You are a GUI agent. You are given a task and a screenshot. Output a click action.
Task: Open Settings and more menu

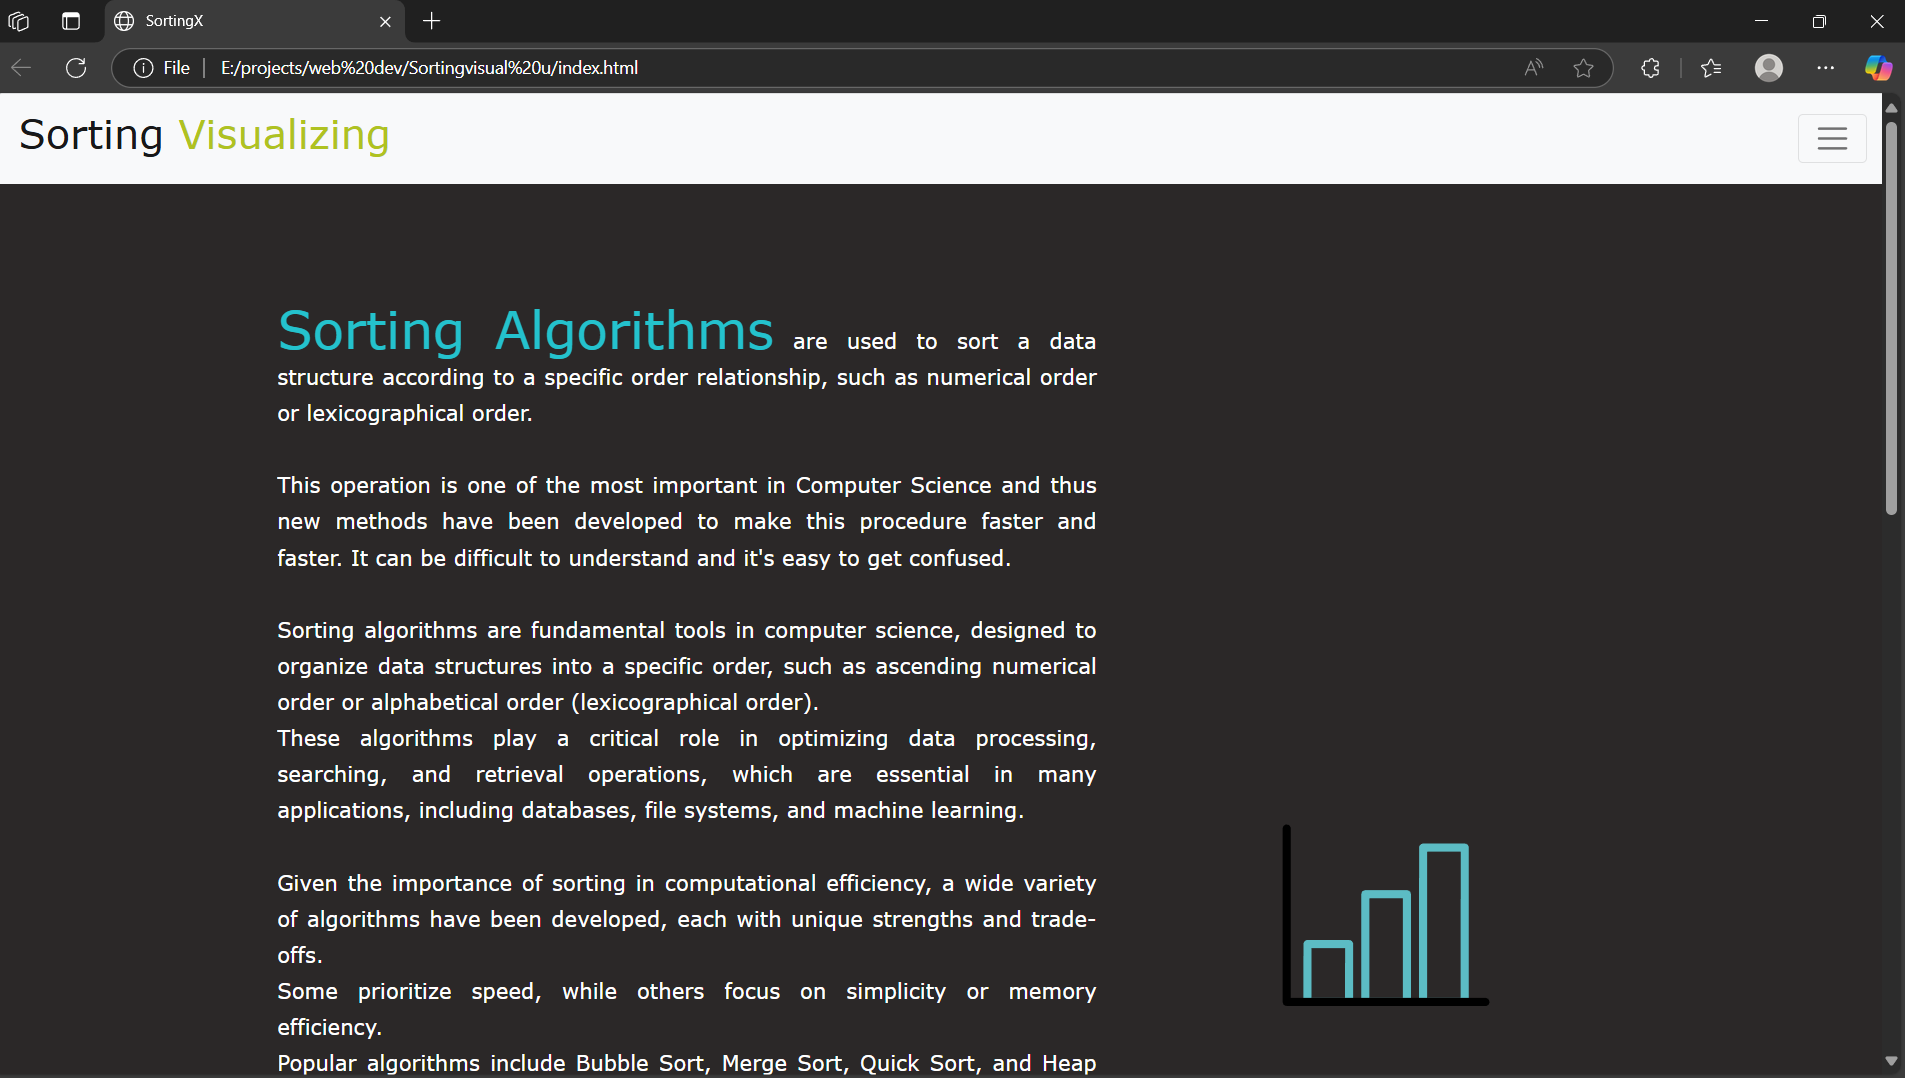(1825, 68)
